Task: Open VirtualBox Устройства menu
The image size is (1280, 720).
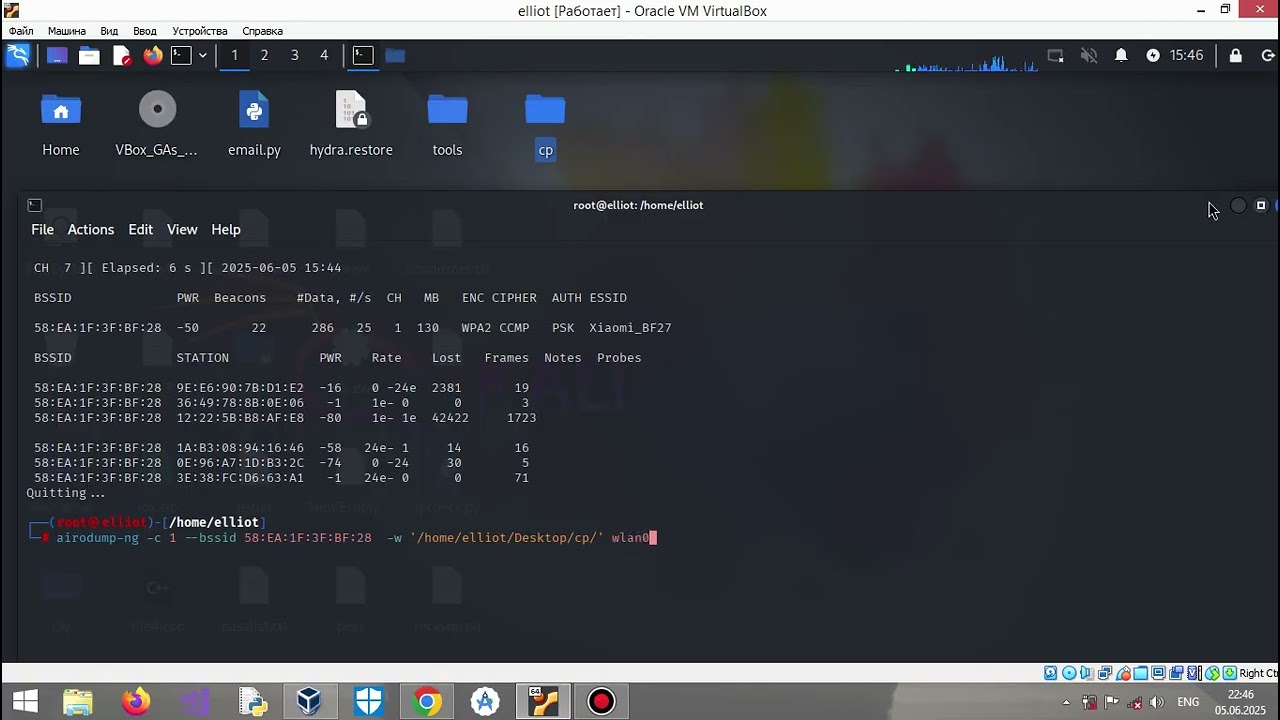Action: (x=200, y=31)
